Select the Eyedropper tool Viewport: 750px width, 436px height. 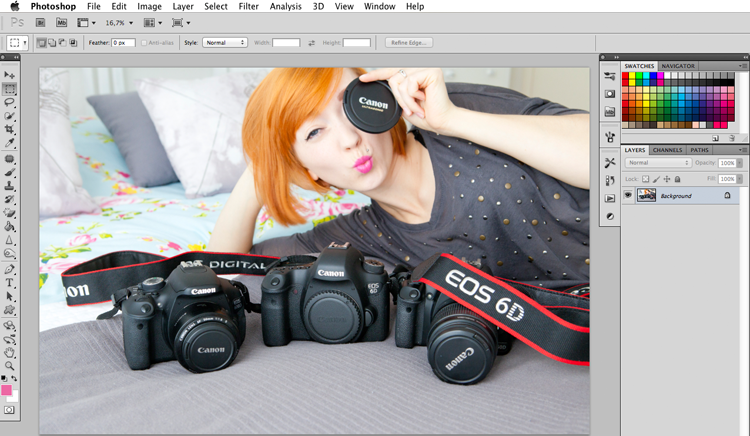(x=9, y=142)
